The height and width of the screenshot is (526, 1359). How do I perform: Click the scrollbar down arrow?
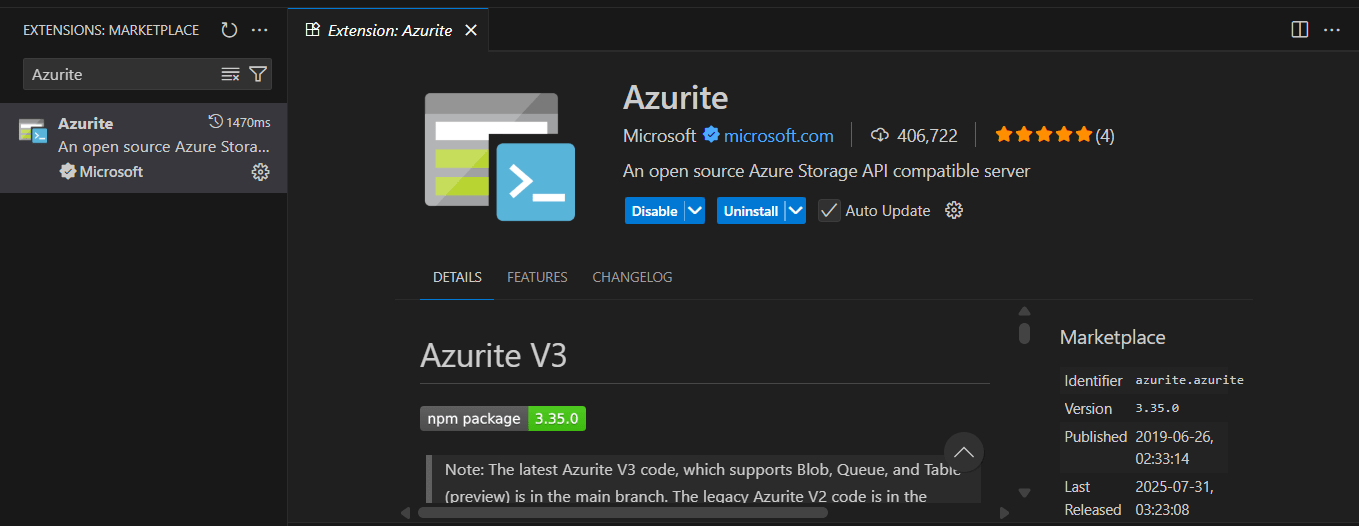[x=1024, y=492]
